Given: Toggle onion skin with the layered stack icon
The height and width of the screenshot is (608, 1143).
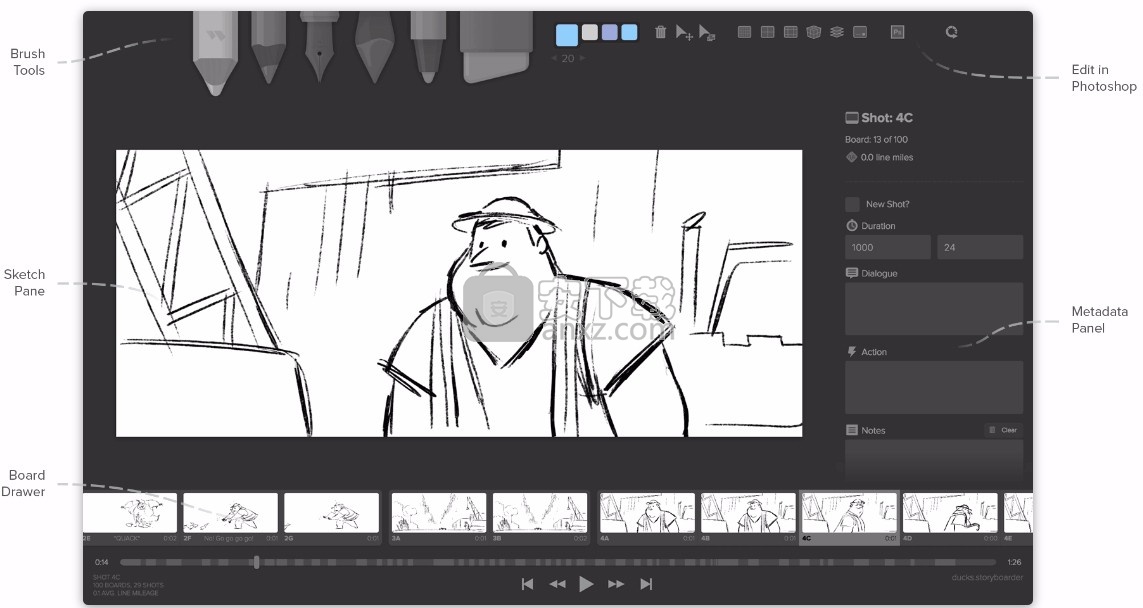Looking at the screenshot, I should [x=838, y=31].
